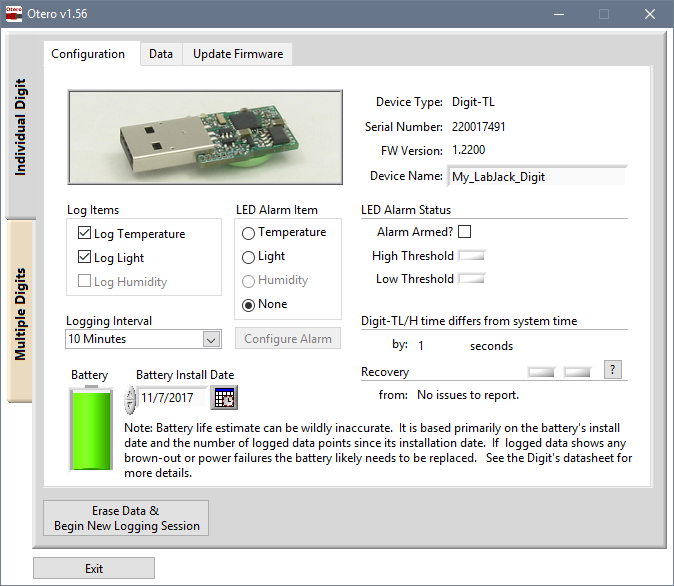
Task: Click the Otero app icon in title bar
Action: point(13,14)
